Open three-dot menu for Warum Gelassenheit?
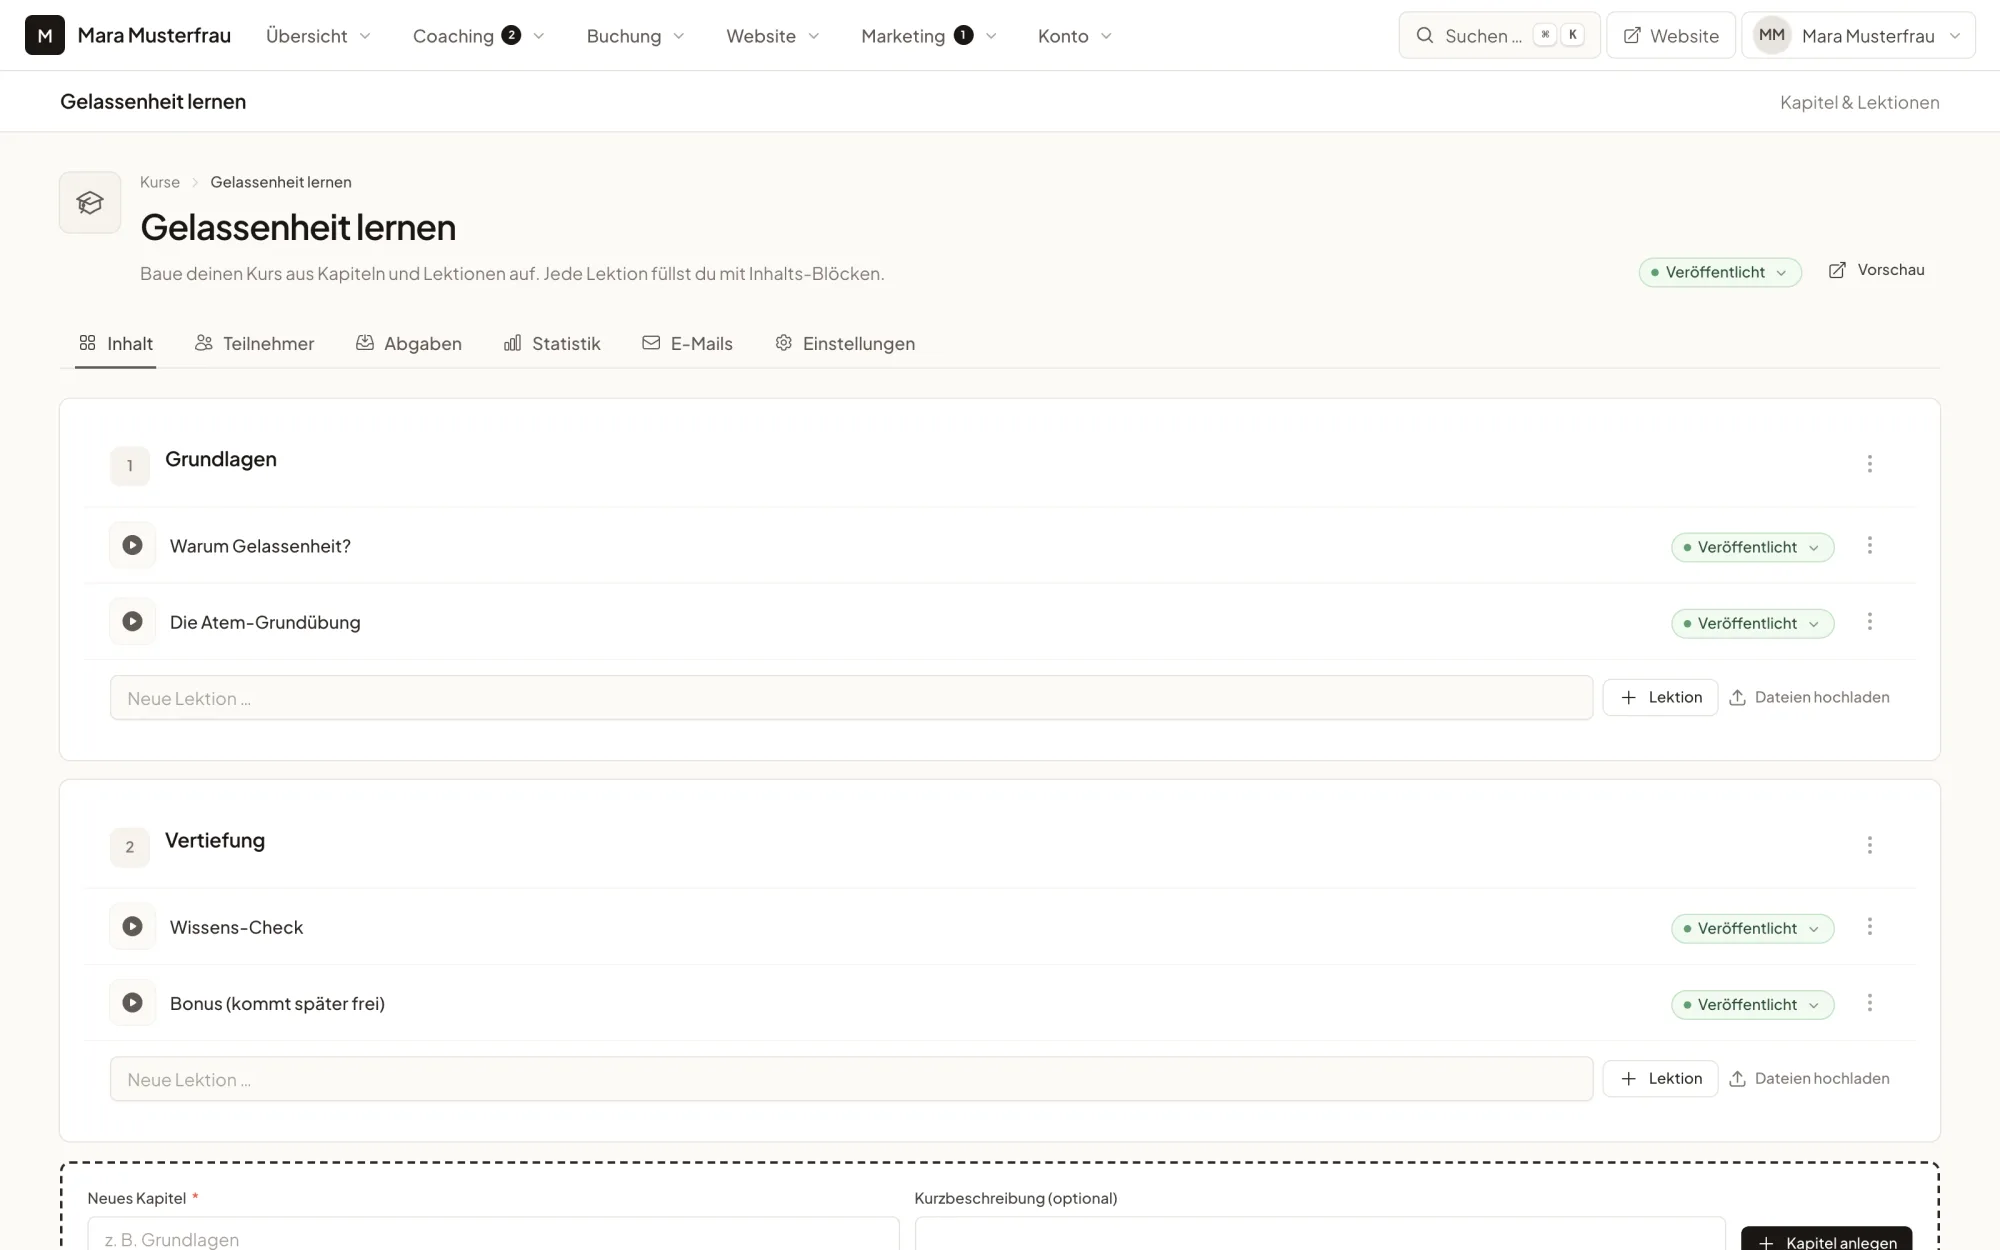The image size is (2000, 1250). click(x=1869, y=546)
